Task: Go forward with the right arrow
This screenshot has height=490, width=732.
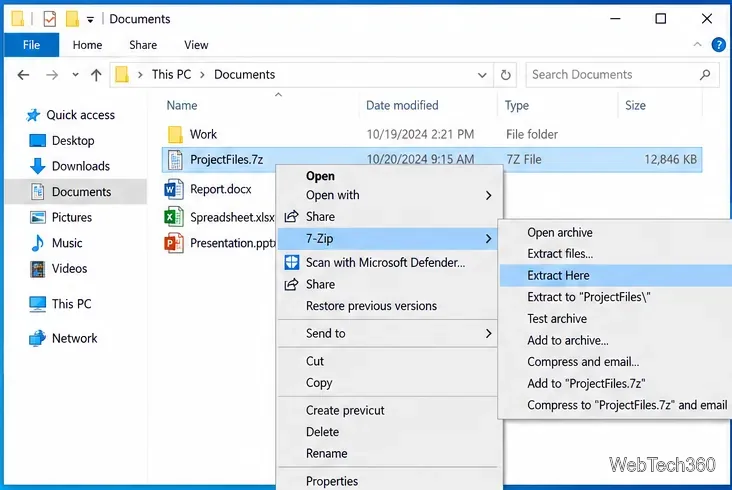Action: click(x=52, y=75)
